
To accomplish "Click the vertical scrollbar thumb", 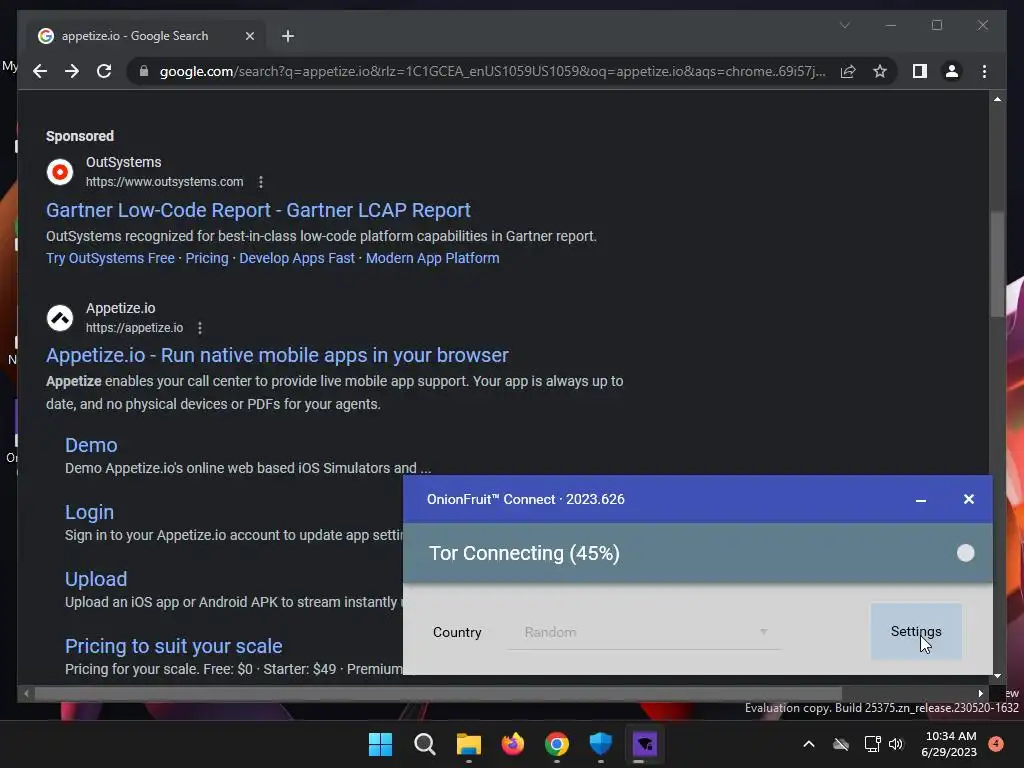I will (997, 264).
